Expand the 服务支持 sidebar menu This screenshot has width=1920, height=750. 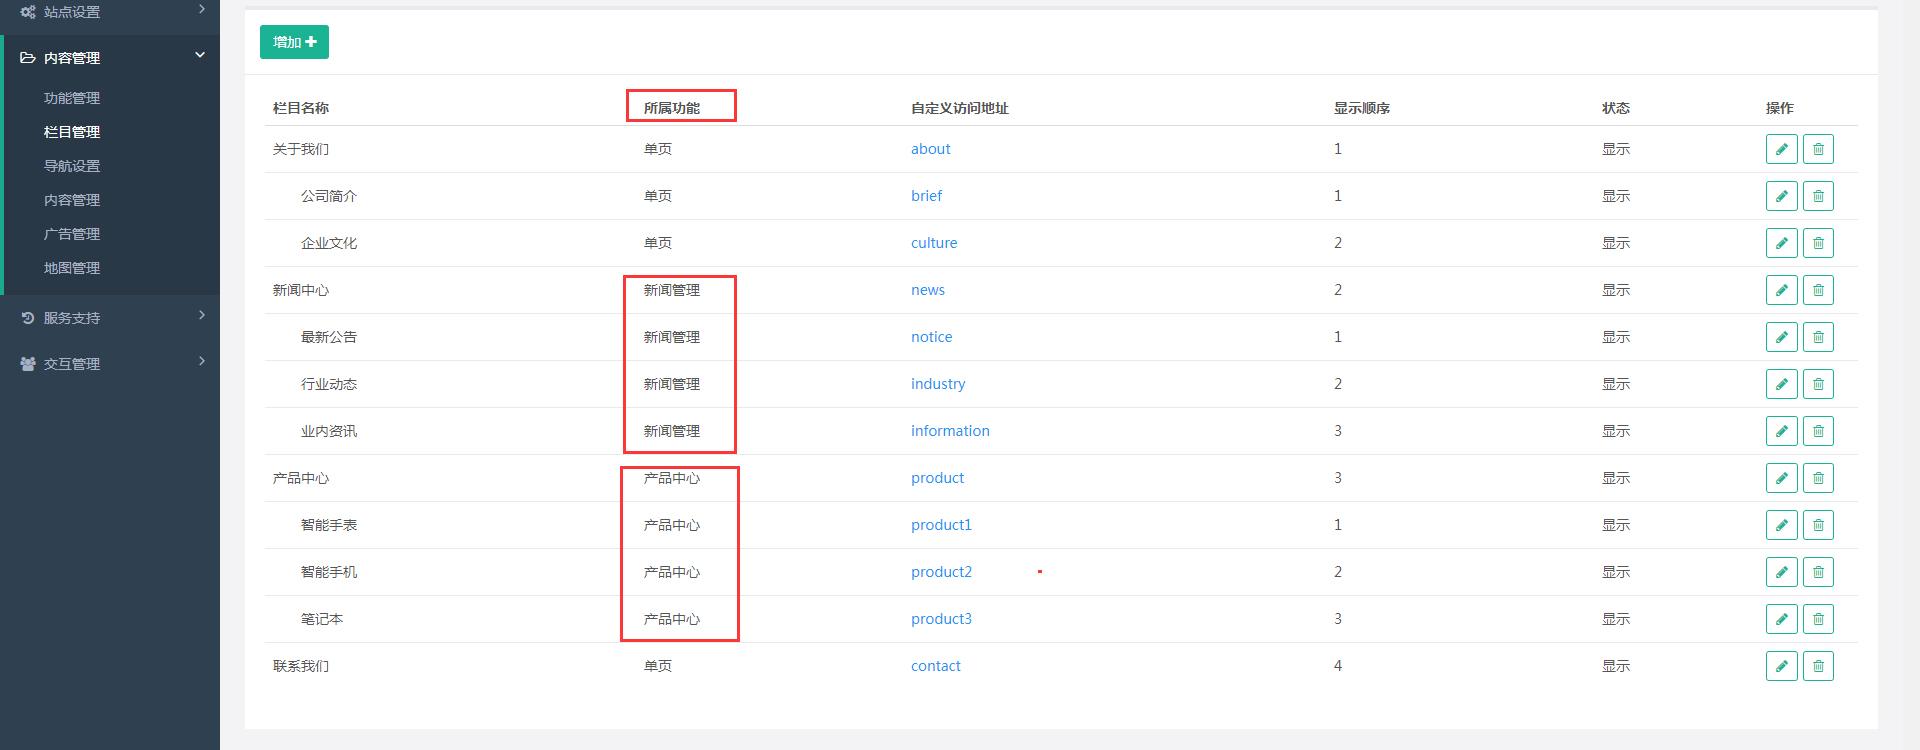[110, 318]
